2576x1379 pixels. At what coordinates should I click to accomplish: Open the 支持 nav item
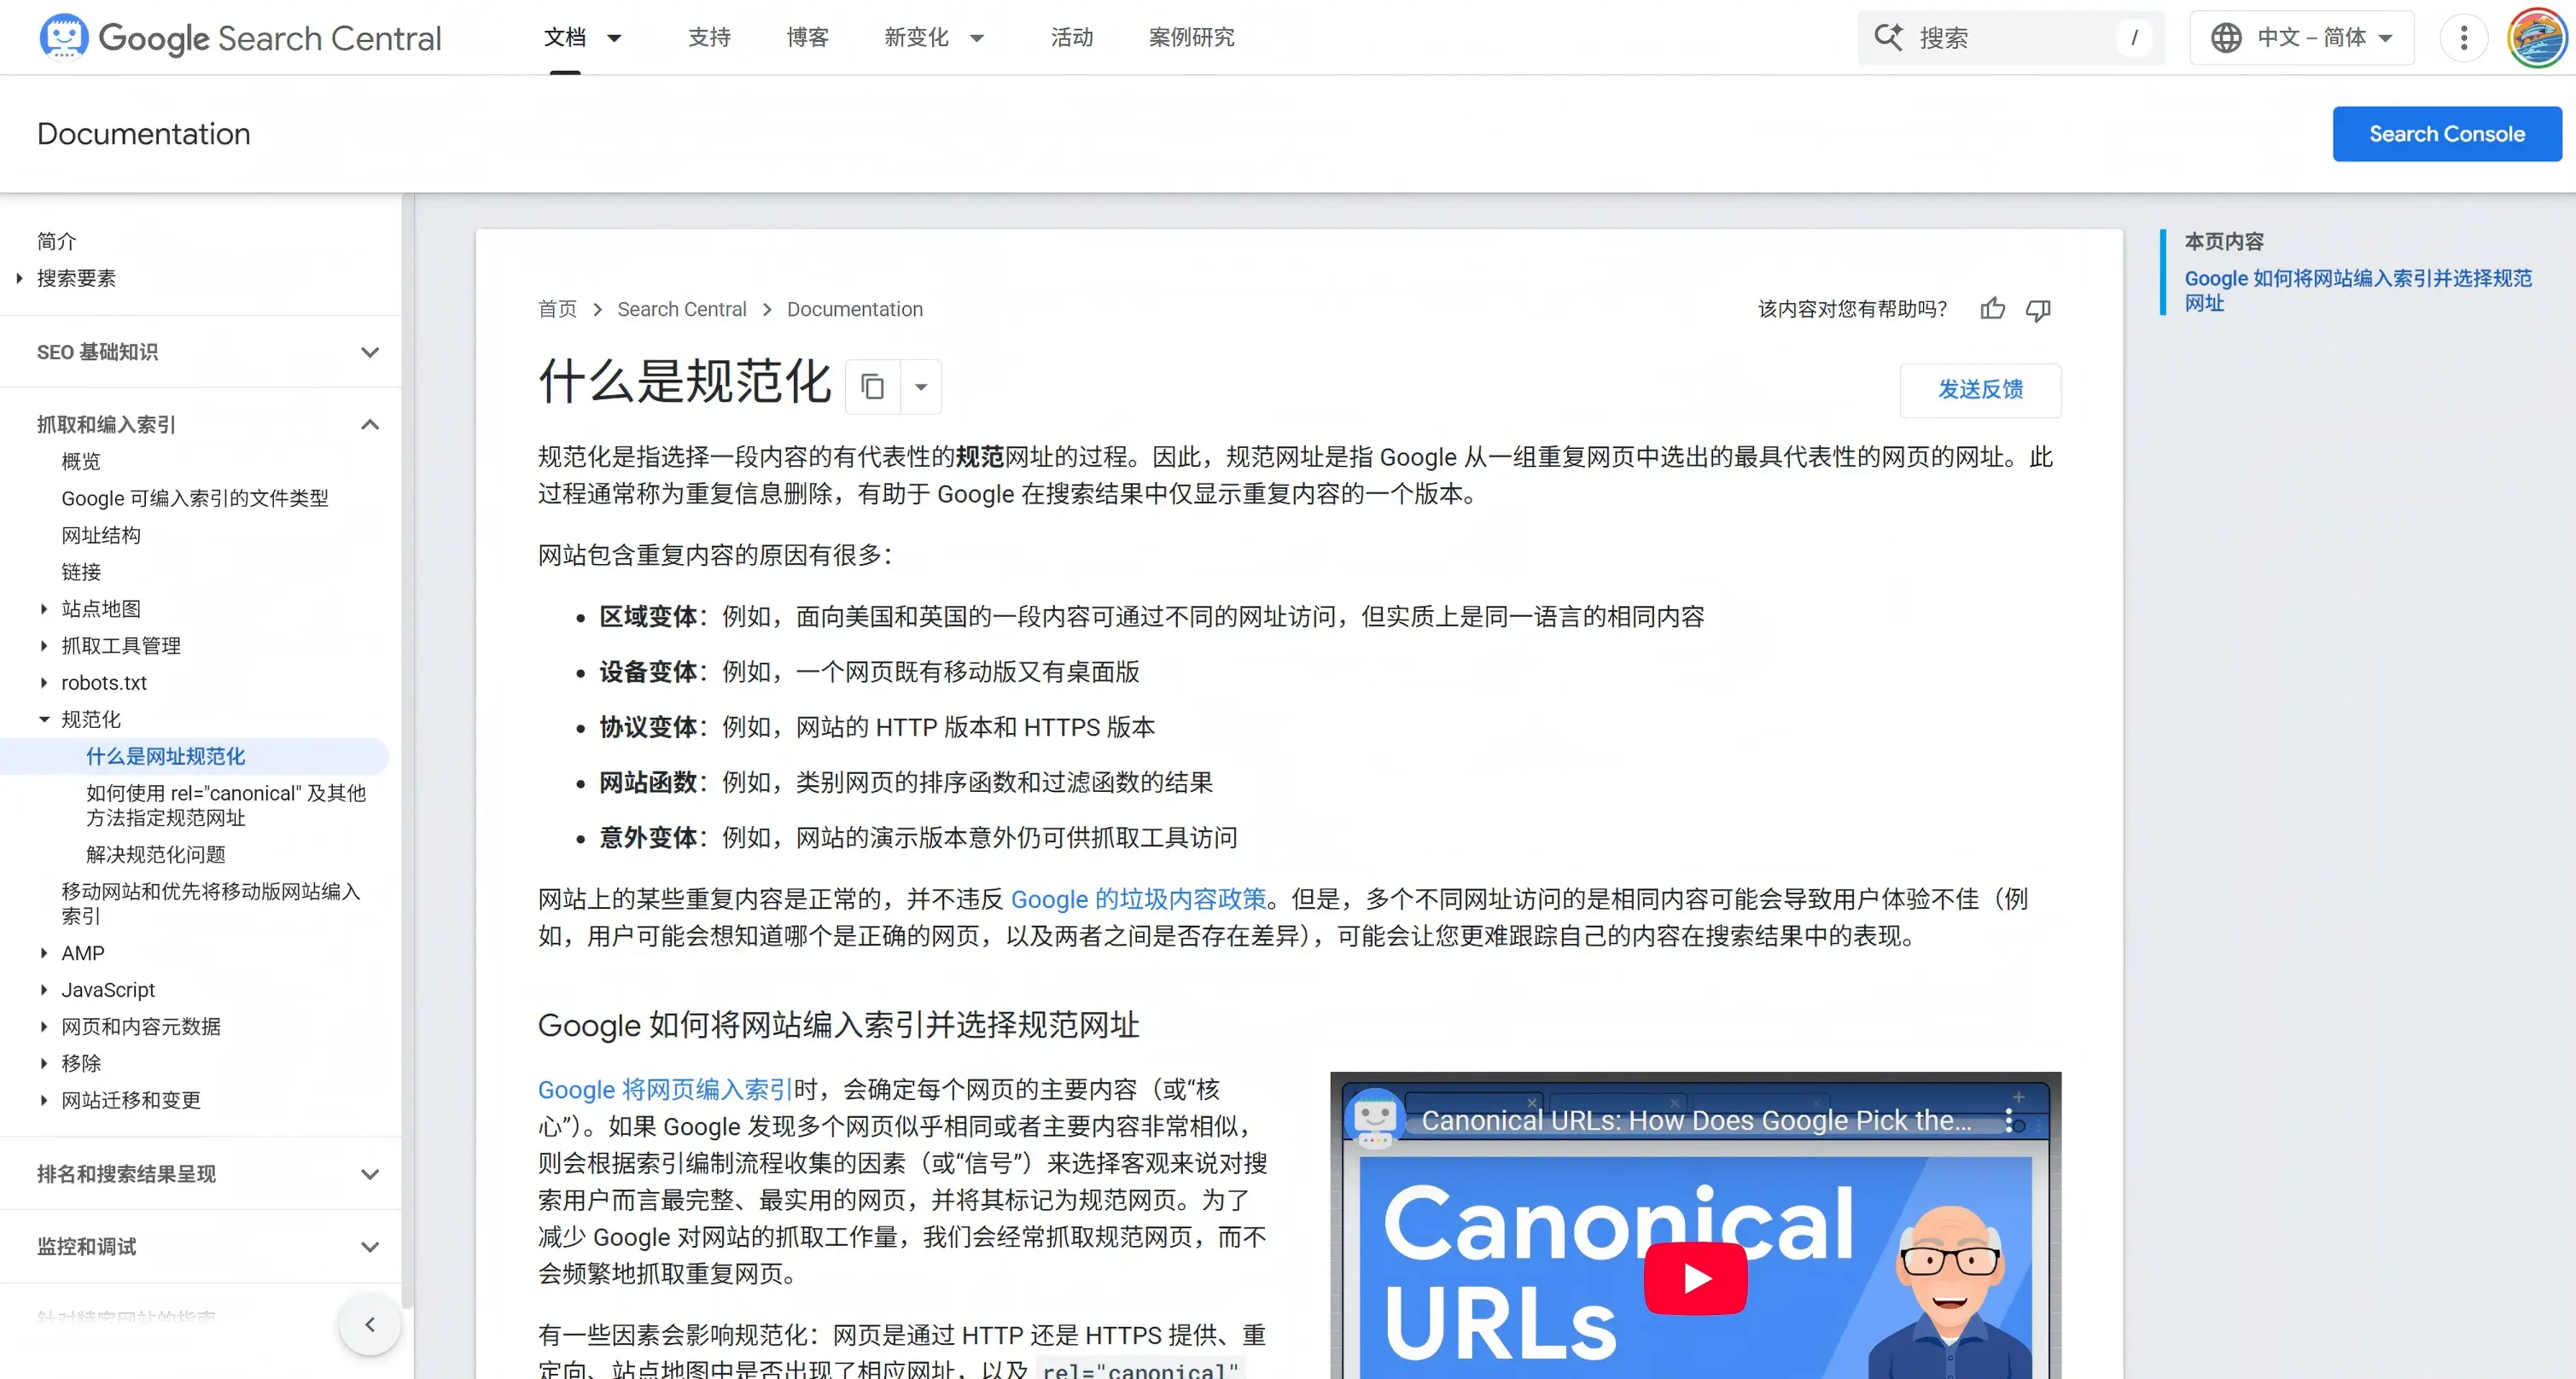[709, 37]
